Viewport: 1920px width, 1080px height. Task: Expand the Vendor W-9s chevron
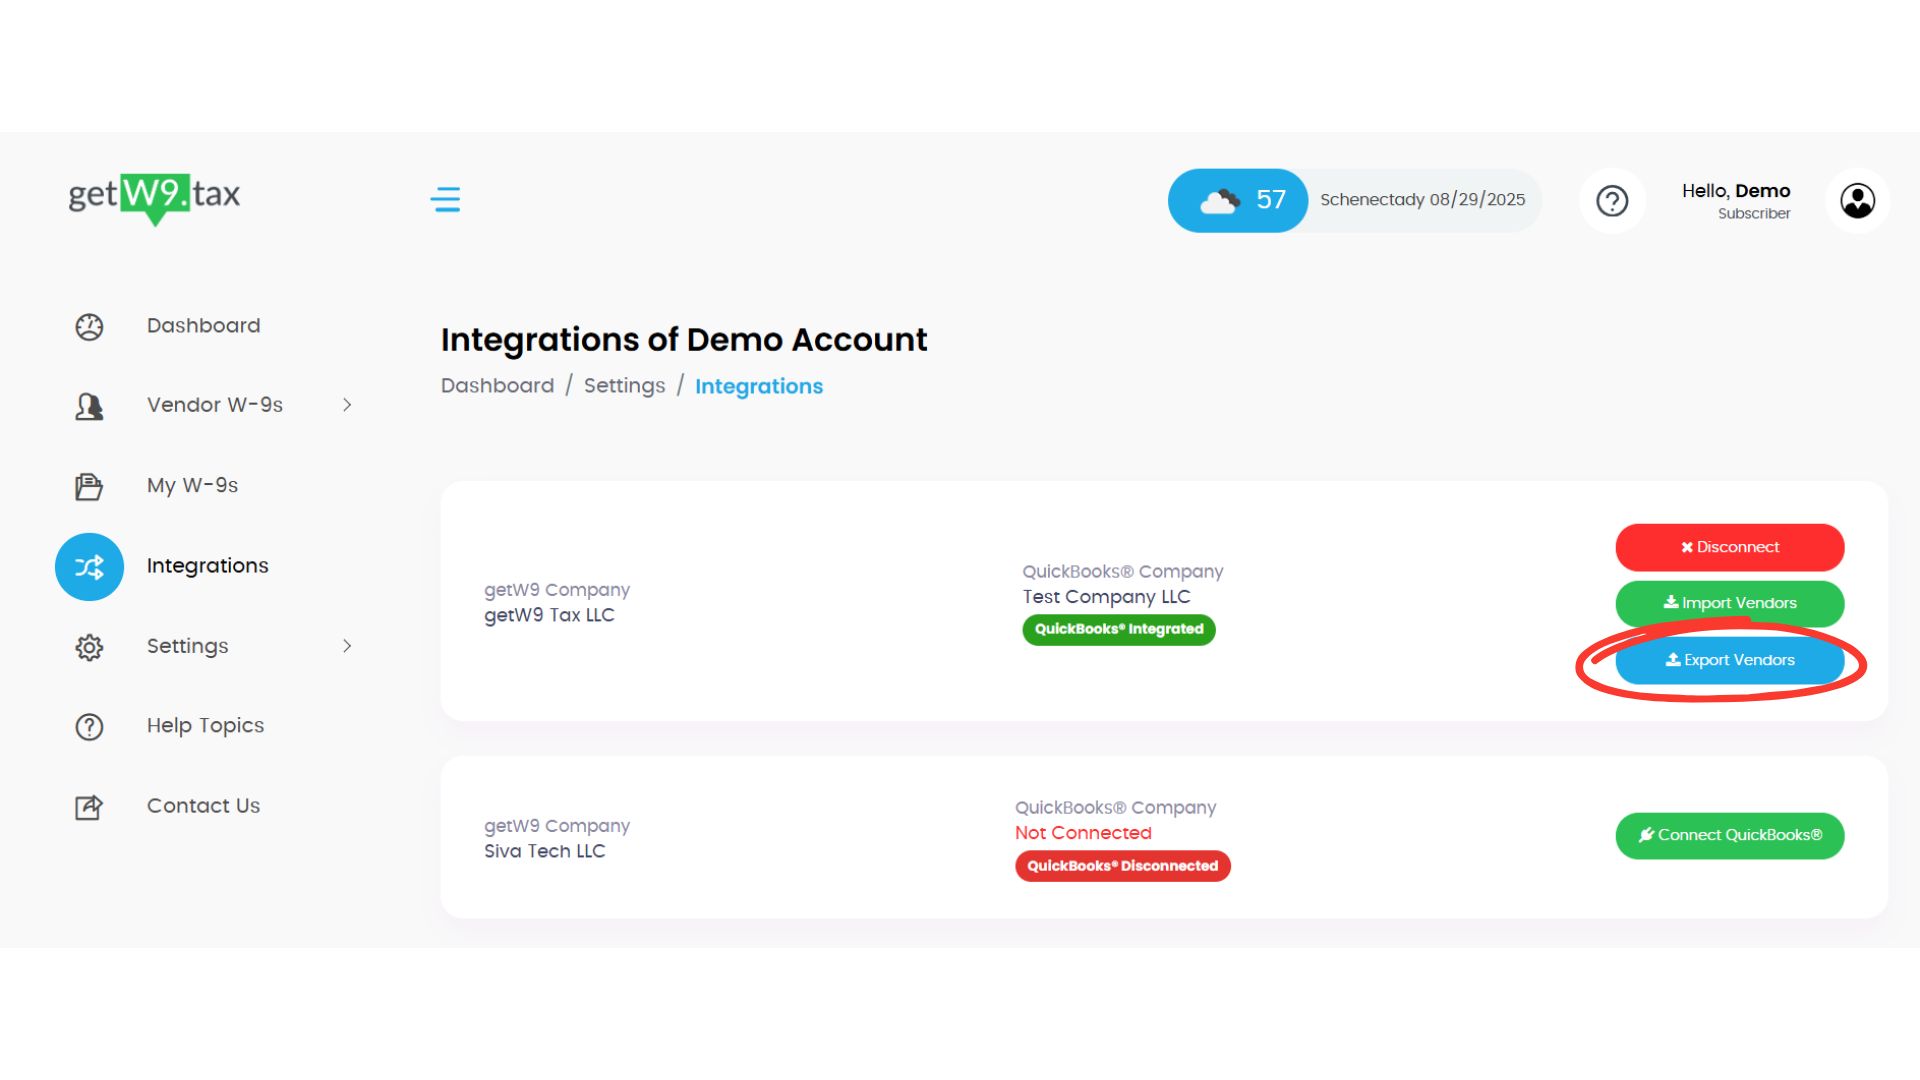tap(347, 405)
